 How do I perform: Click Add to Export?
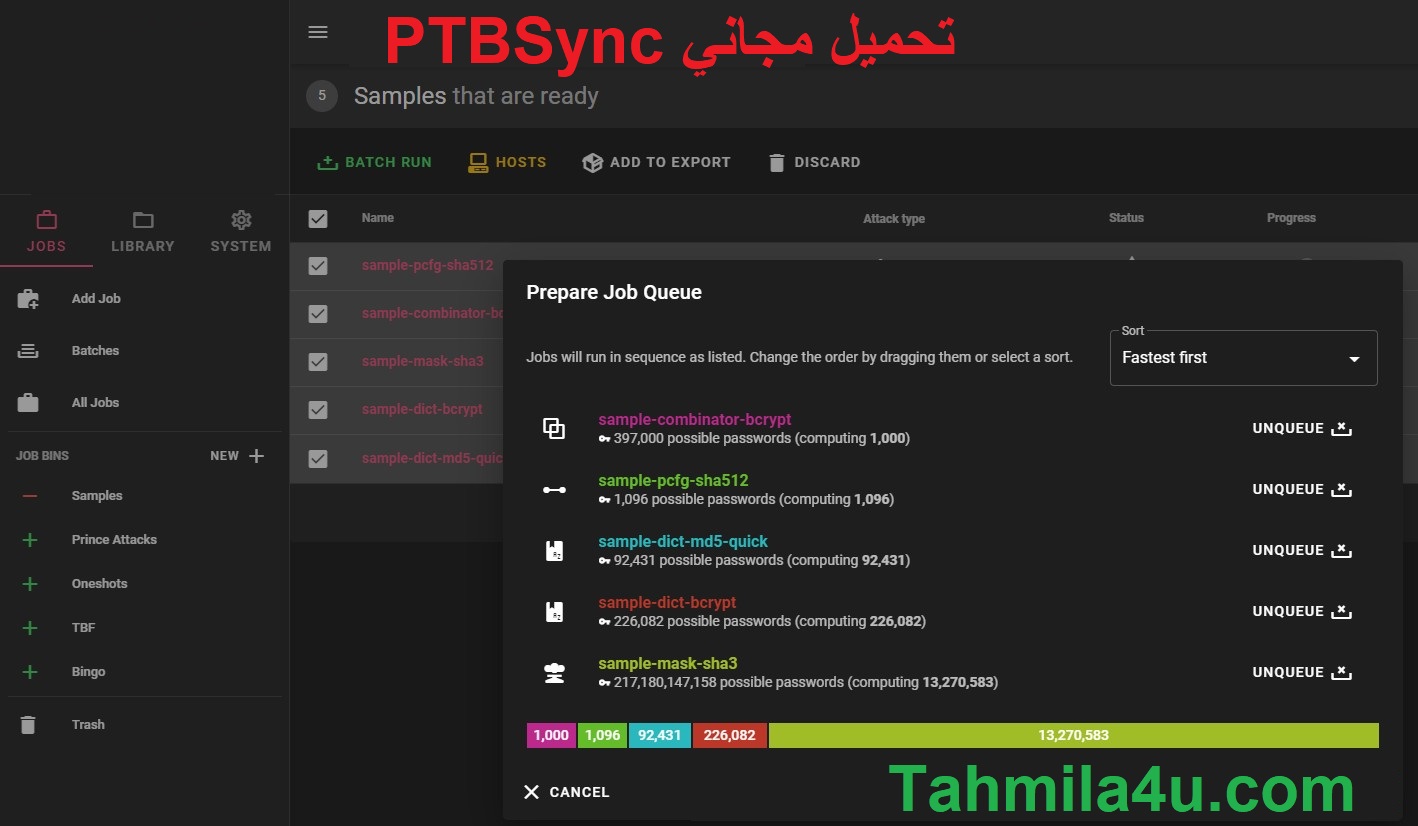656,162
